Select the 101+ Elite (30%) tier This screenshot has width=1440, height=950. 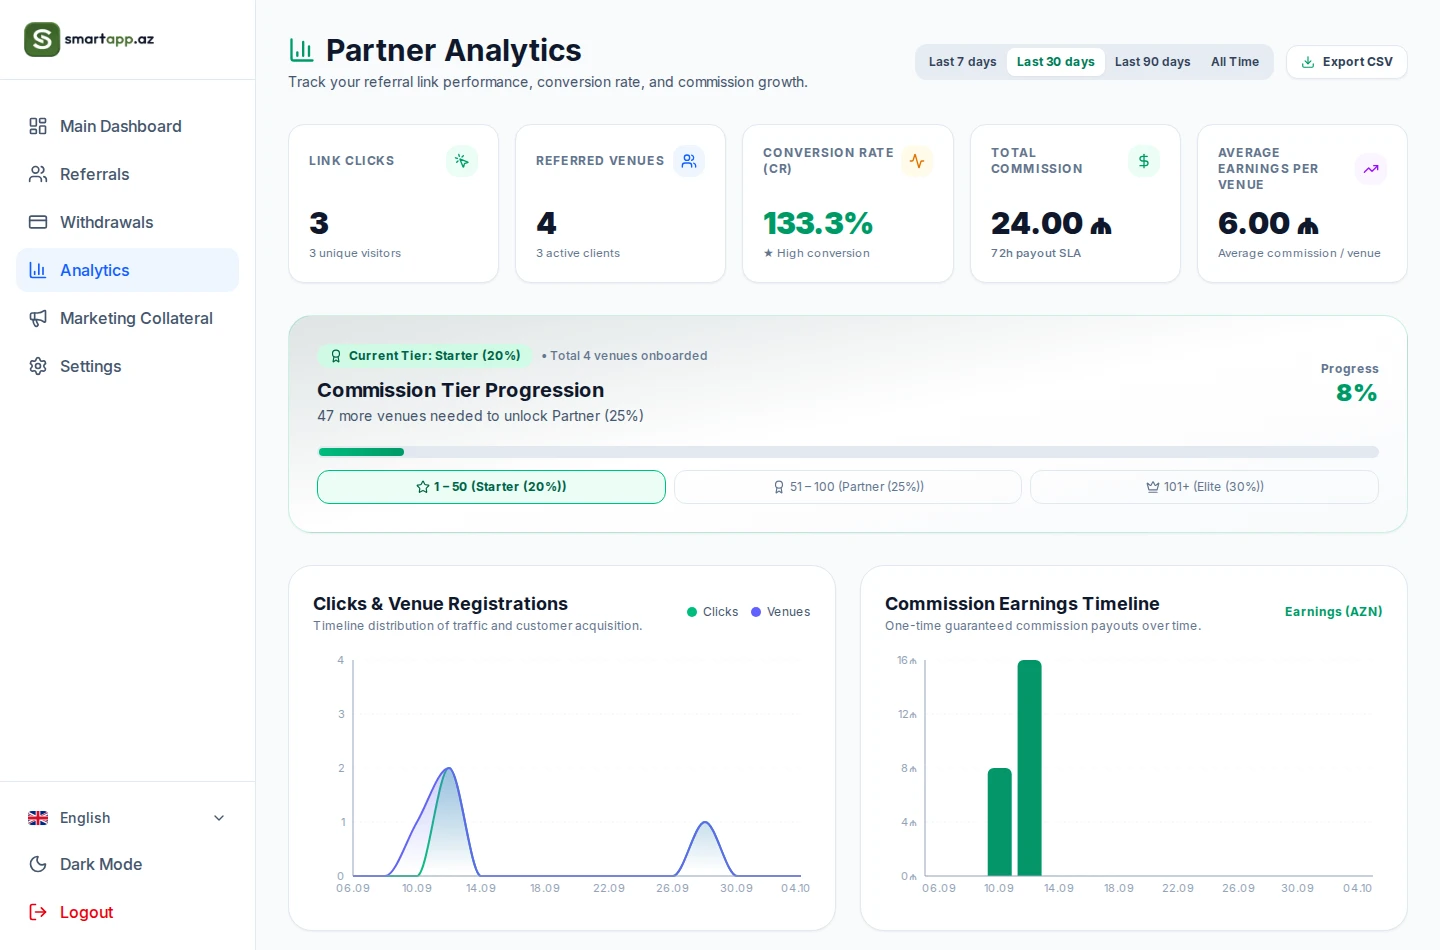pyautogui.click(x=1204, y=487)
